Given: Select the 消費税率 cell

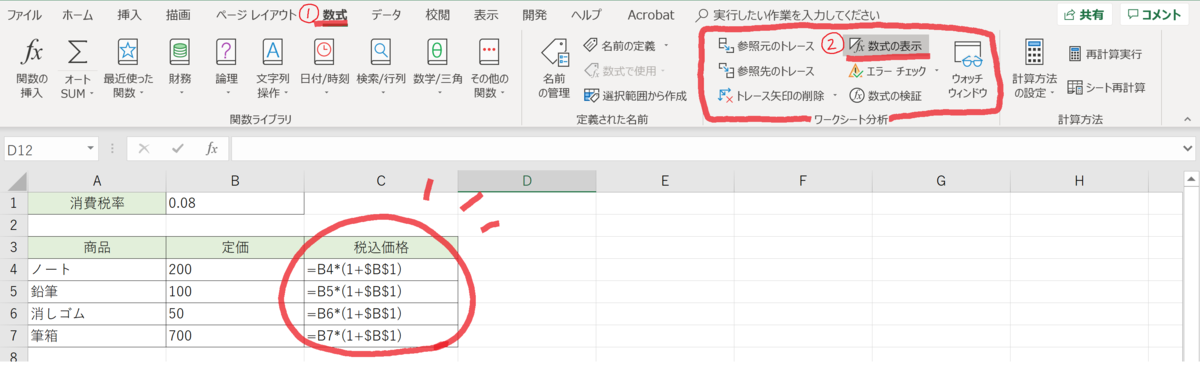Looking at the screenshot, I should click(97, 203).
